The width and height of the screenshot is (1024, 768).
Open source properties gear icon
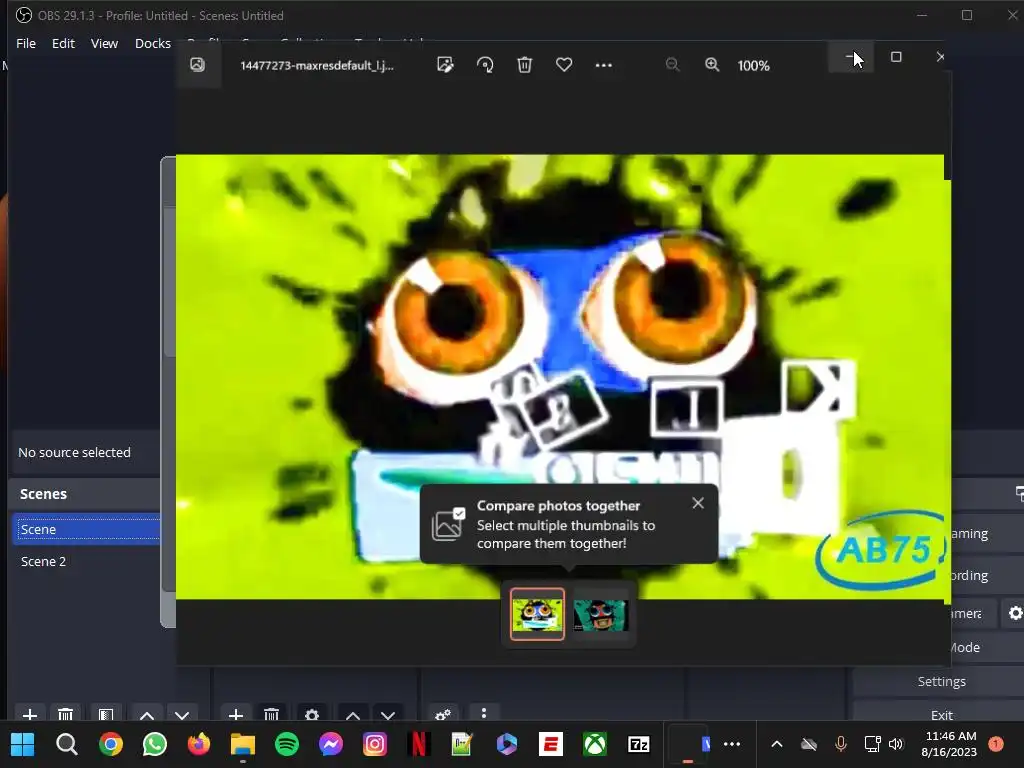312,714
